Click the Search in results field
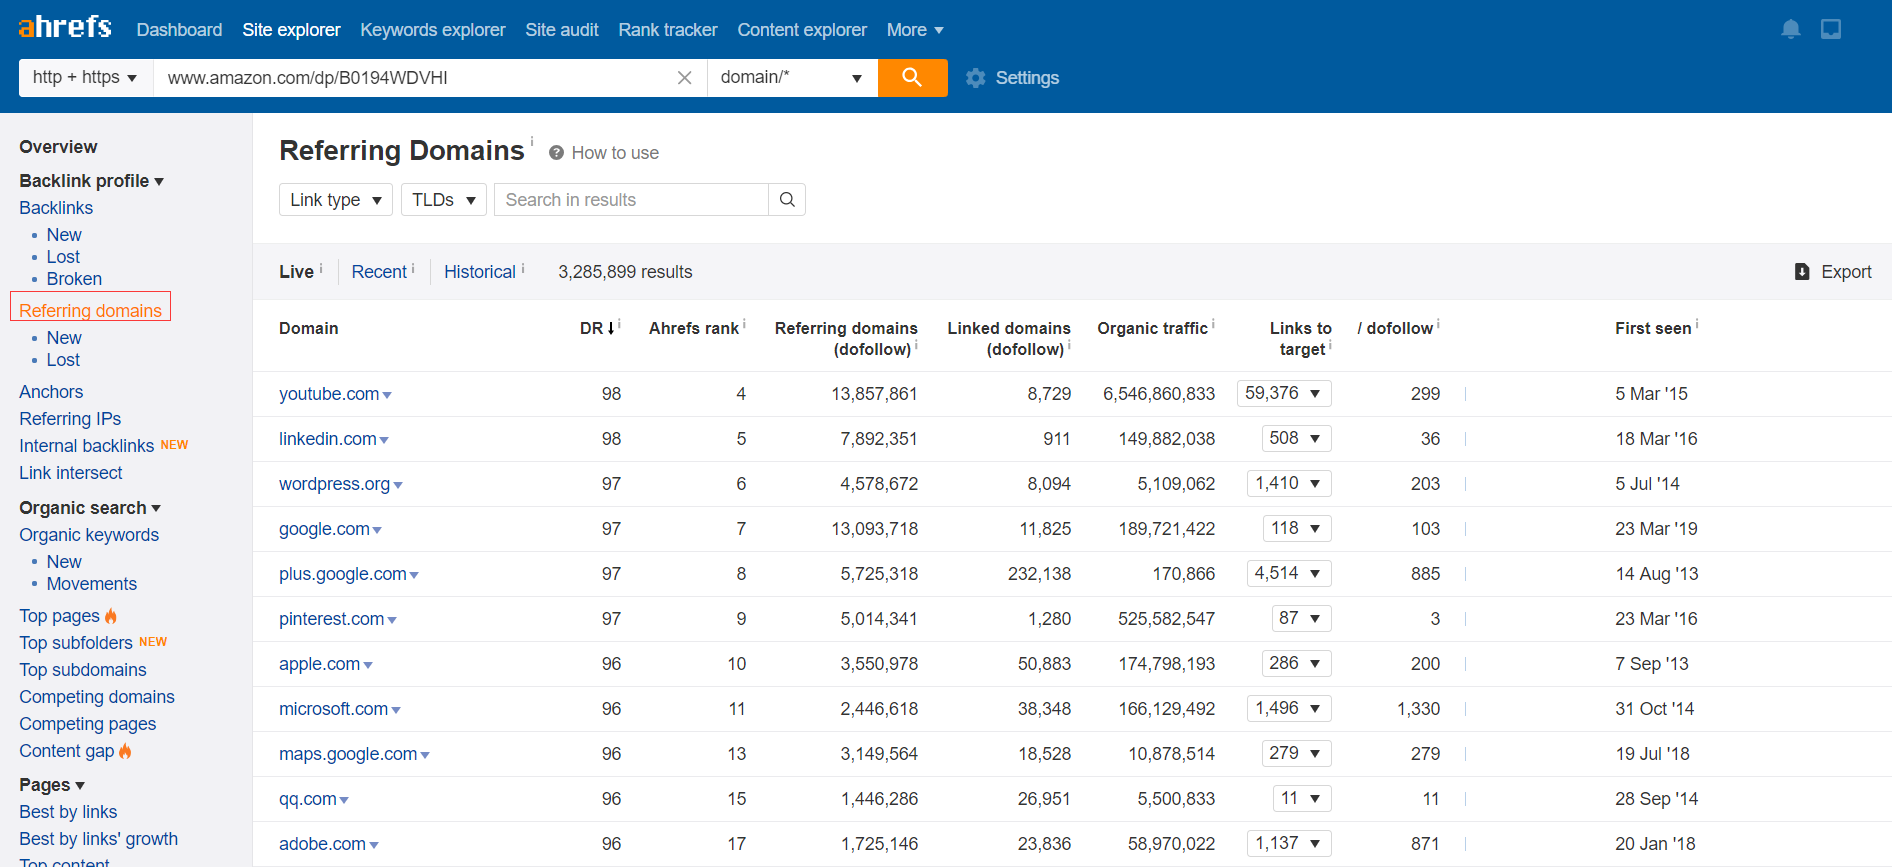Image resolution: width=1892 pixels, height=867 pixels. [x=631, y=200]
